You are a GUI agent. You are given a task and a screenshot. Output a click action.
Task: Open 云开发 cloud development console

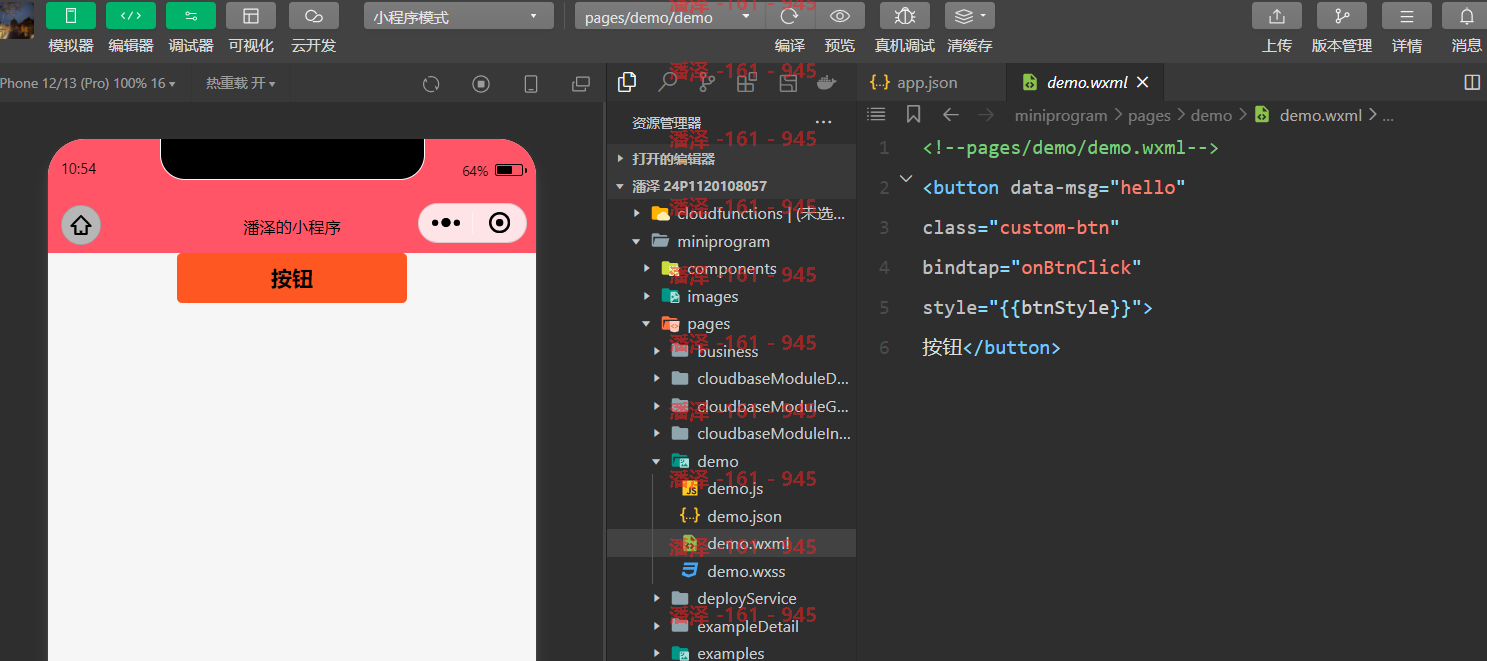(x=314, y=16)
